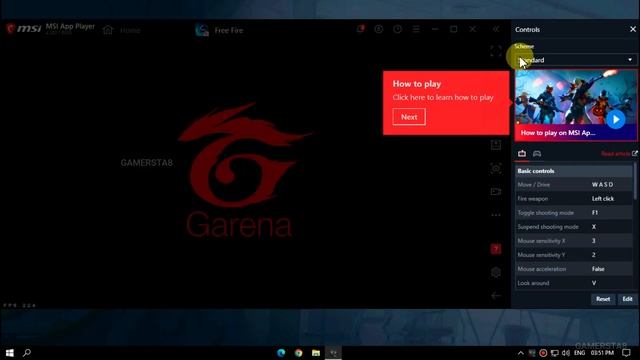Screen dimensions: 640x360
Task: Click the MSI App Player taskbar icon
Action: [333, 353]
